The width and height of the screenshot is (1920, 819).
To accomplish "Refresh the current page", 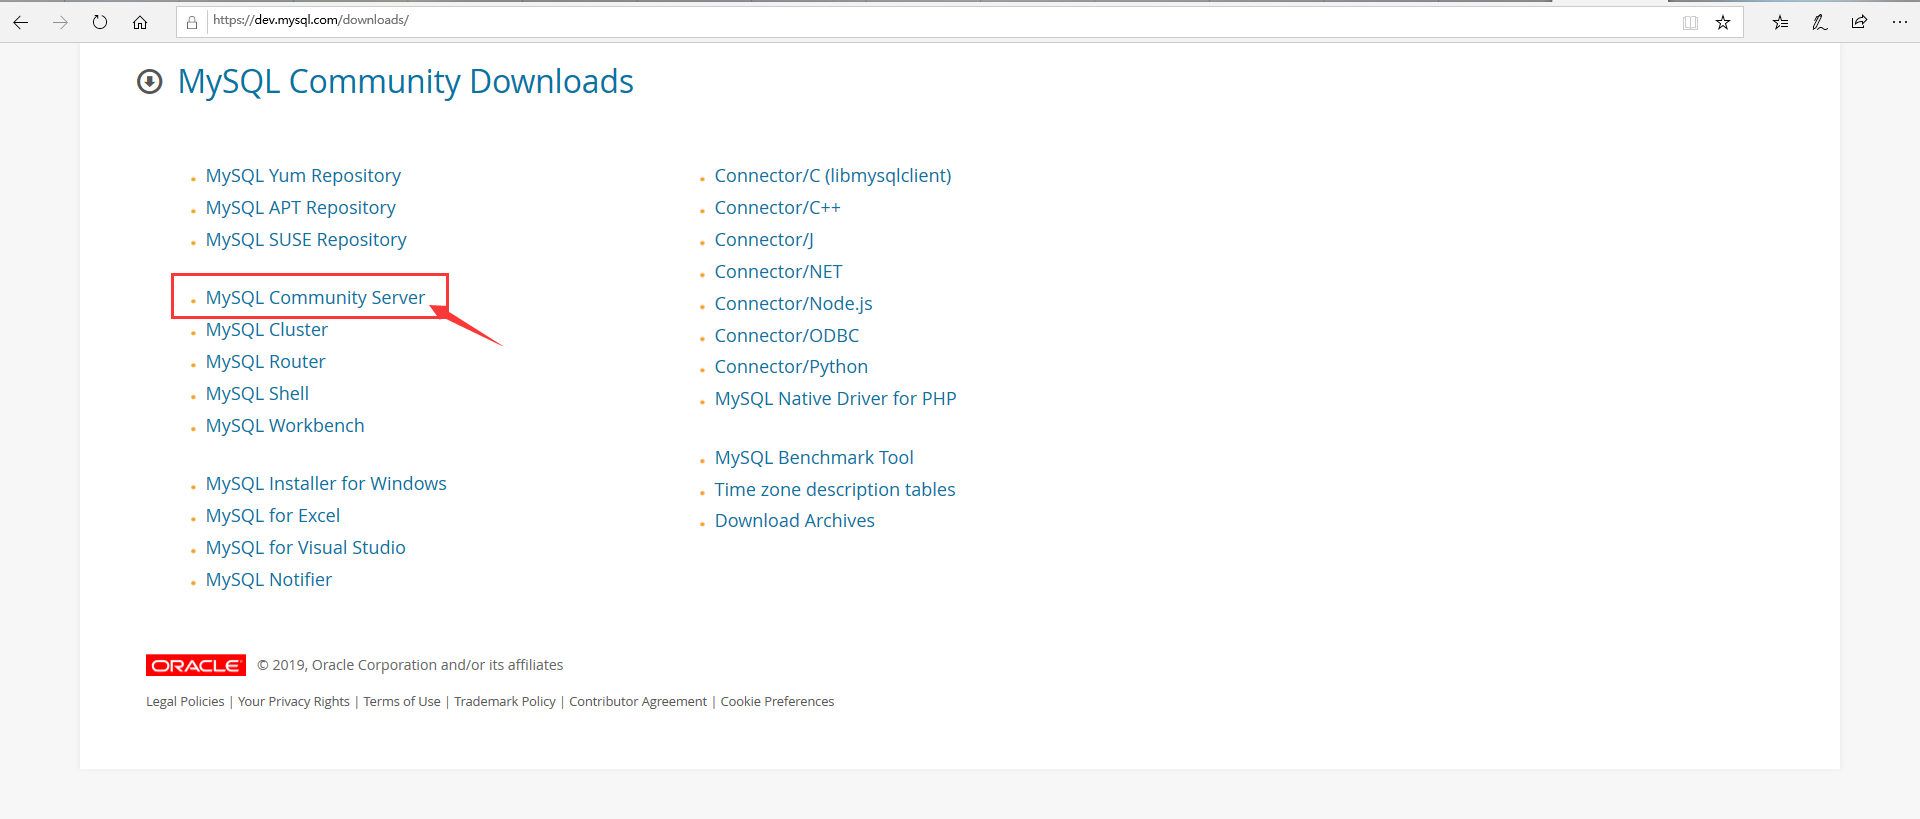I will tap(100, 22).
